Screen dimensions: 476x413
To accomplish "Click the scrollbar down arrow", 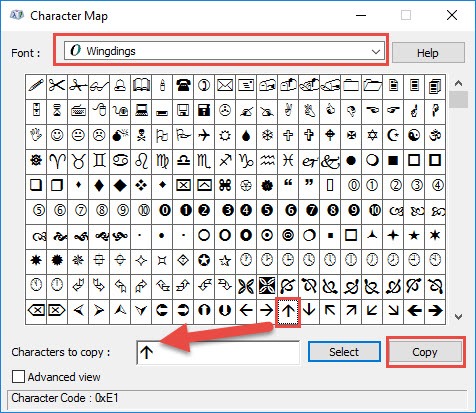I will [x=459, y=317].
